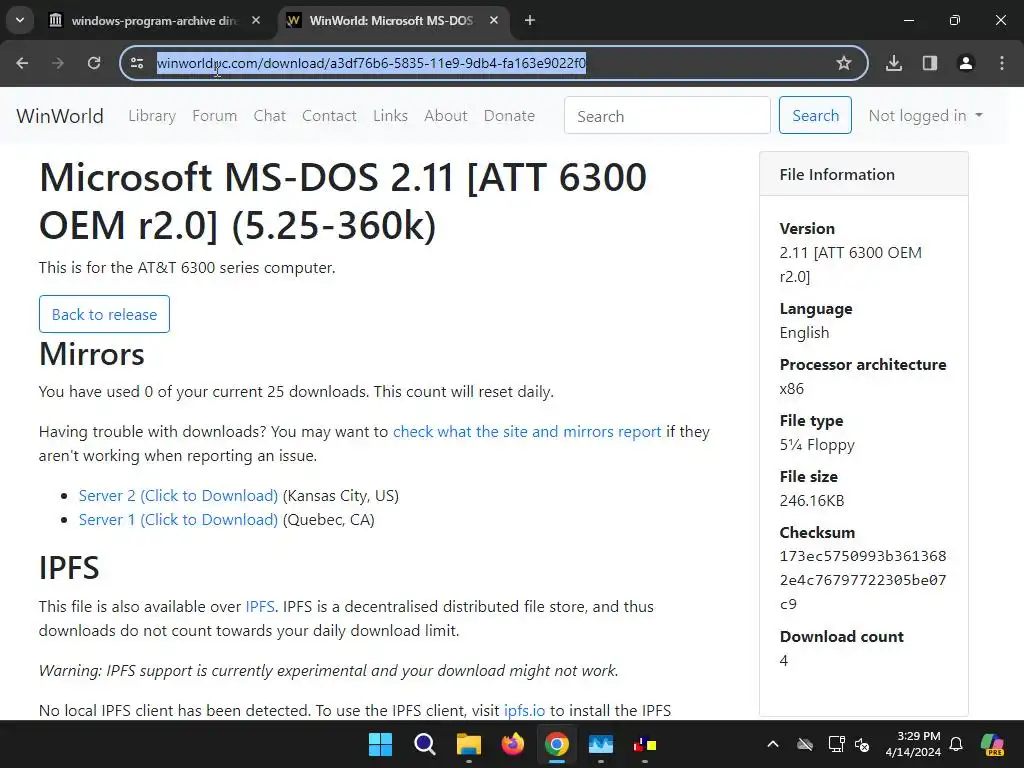Open File Explorer from taskbar

[468, 744]
